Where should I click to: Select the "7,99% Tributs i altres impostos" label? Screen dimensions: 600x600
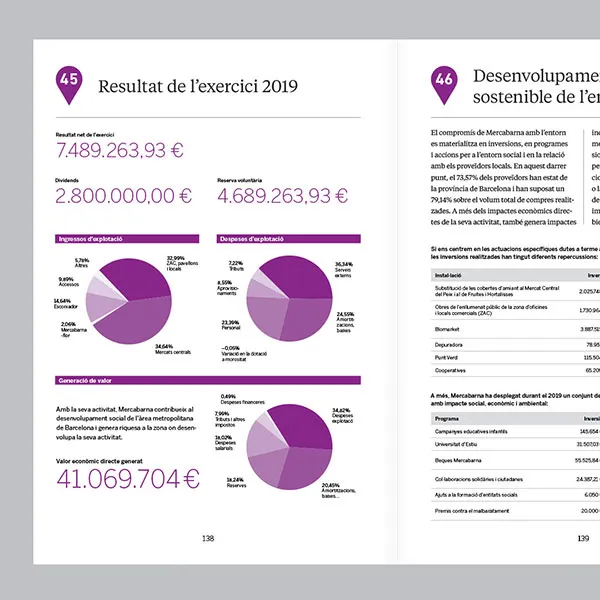click(x=230, y=419)
